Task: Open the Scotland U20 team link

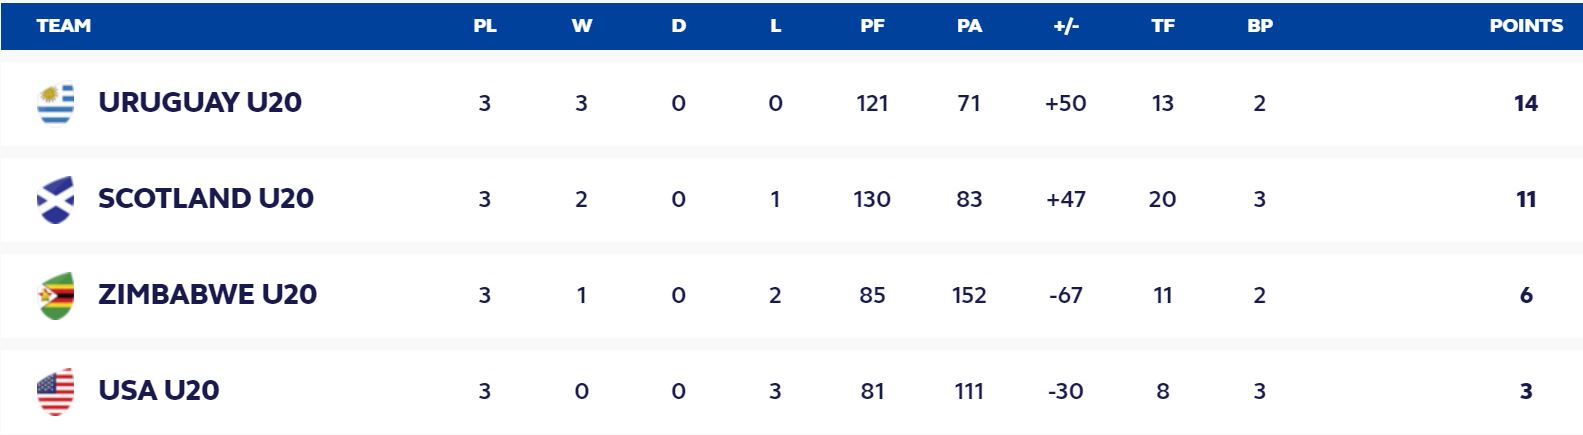Action: 205,199
